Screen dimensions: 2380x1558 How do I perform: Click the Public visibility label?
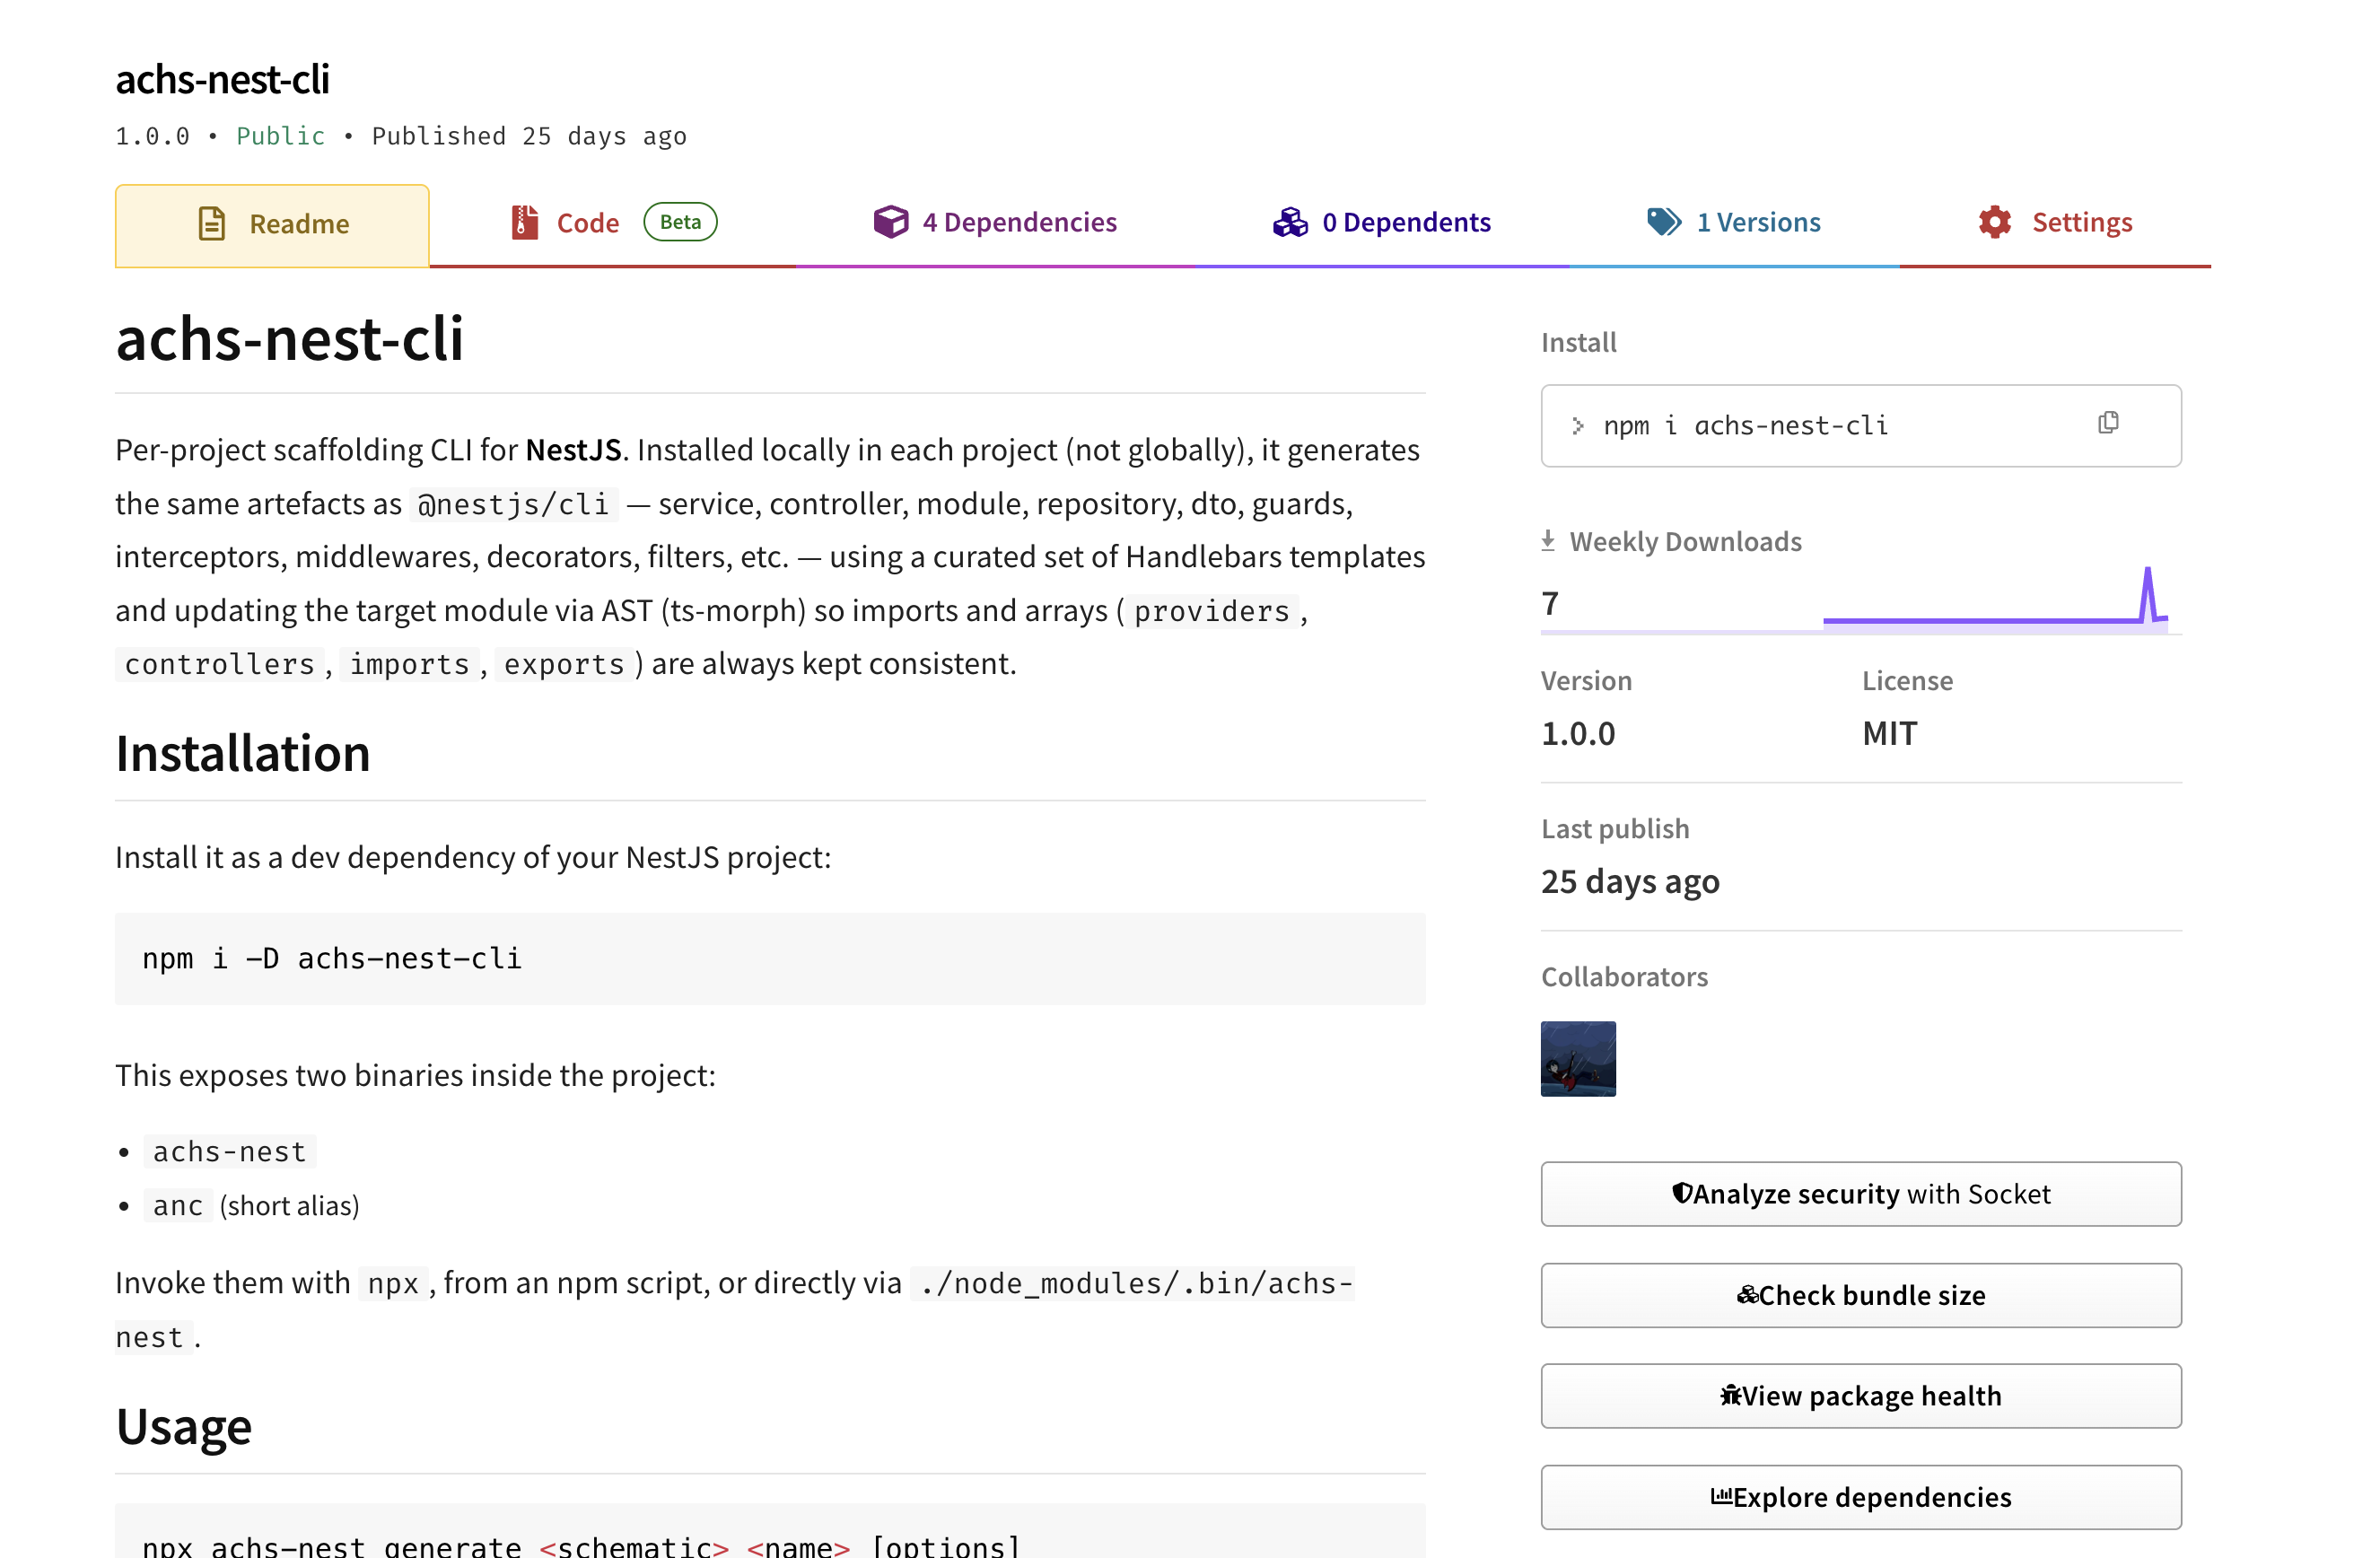click(x=281, y=136)
